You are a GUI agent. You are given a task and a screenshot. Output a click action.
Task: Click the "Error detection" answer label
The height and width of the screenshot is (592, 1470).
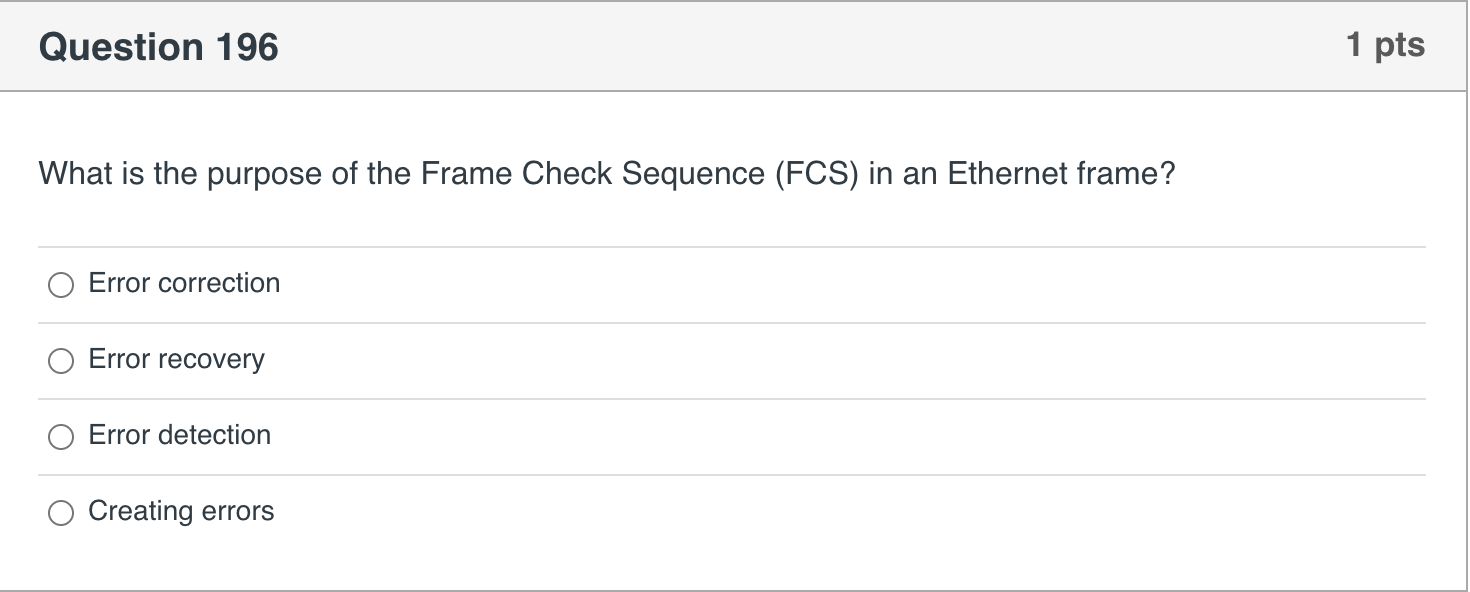pos(179,435)
